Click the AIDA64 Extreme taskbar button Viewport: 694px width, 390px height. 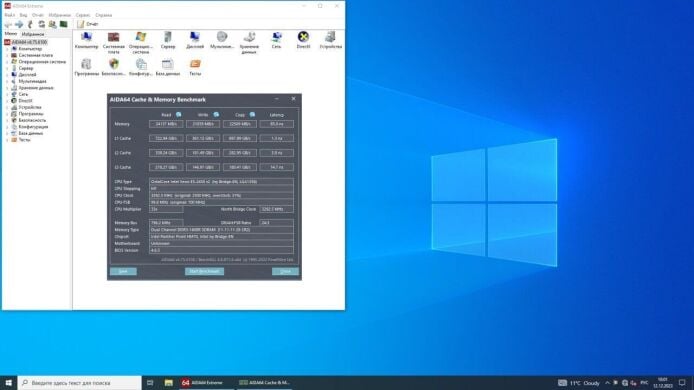click(x=207, y=382)
